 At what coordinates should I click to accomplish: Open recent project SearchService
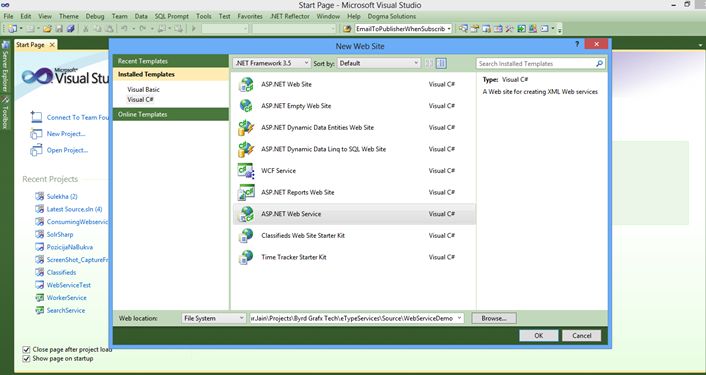click(66, 311)
